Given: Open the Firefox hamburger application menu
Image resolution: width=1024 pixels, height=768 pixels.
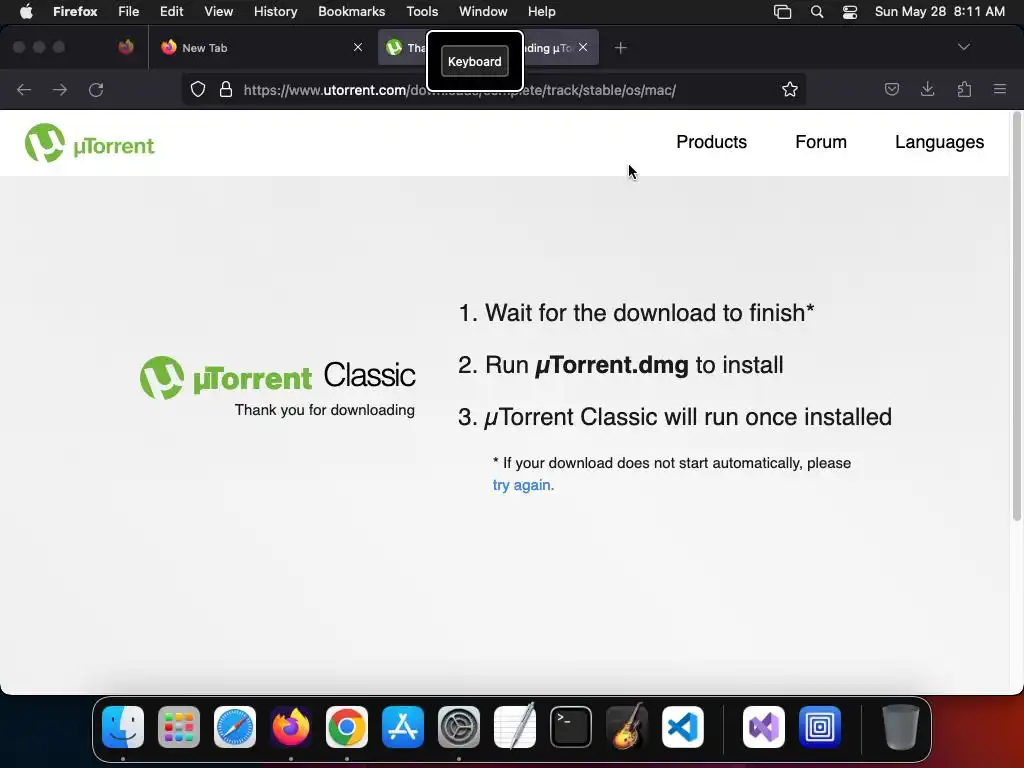Looking at the screenshot, I should 1000,89.
